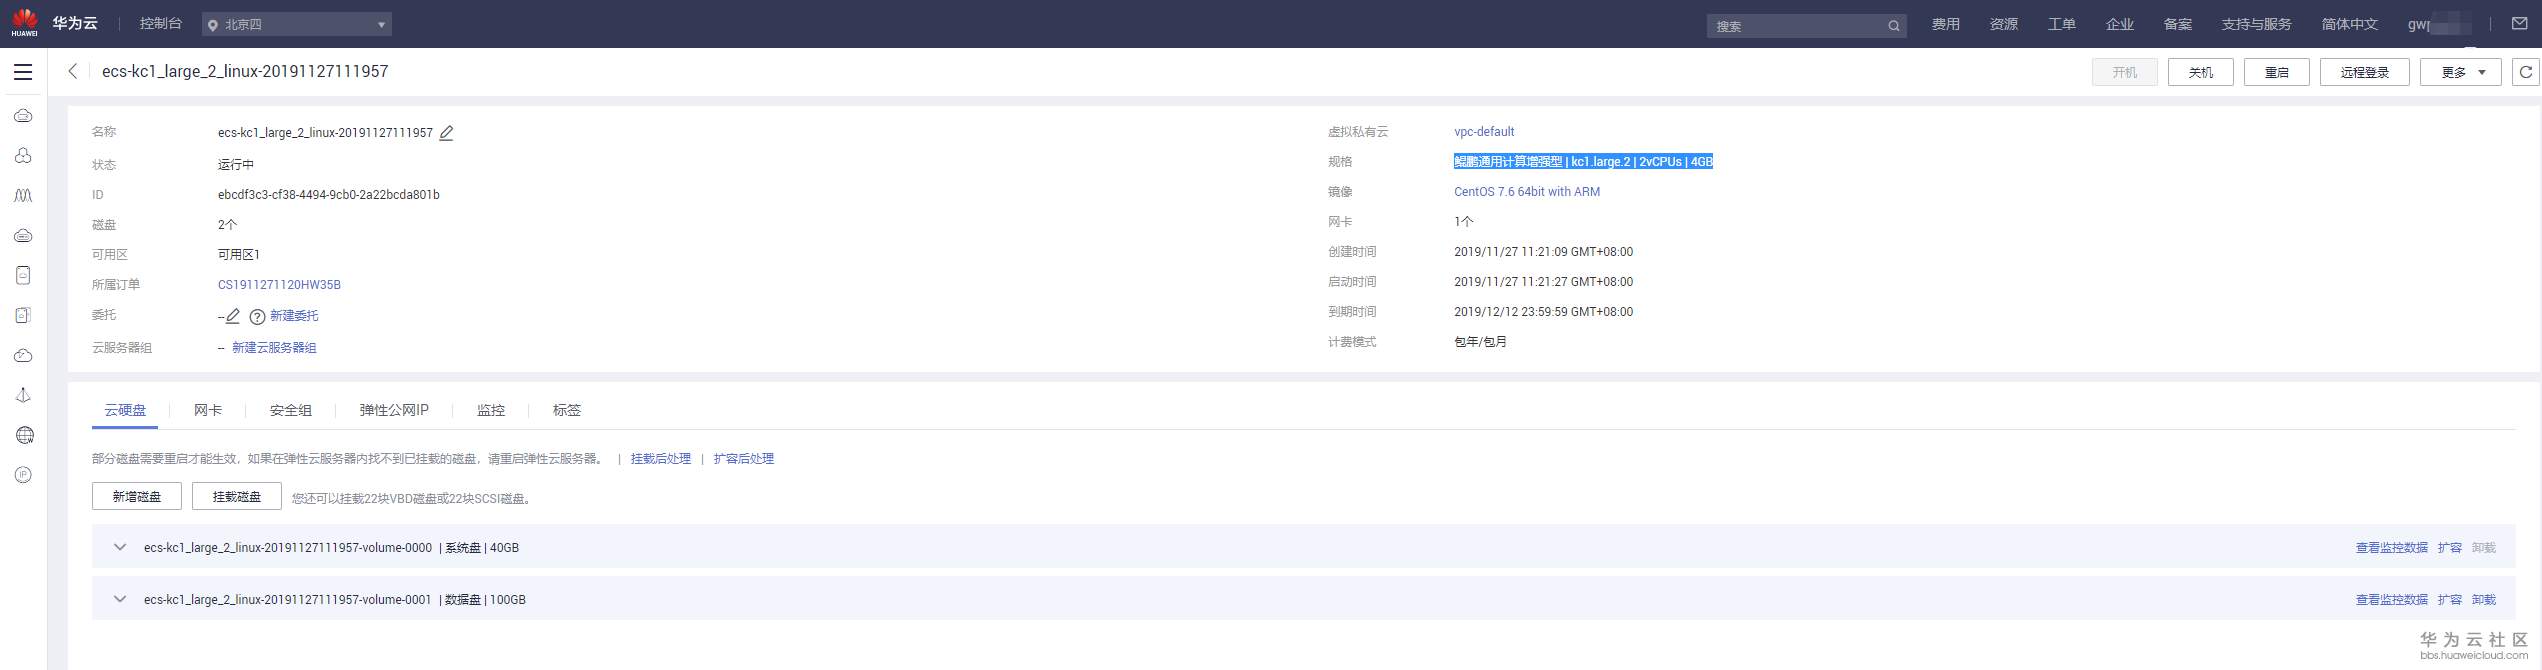
Task: Click the 开机 button
Action: [x=2125, y=72]
